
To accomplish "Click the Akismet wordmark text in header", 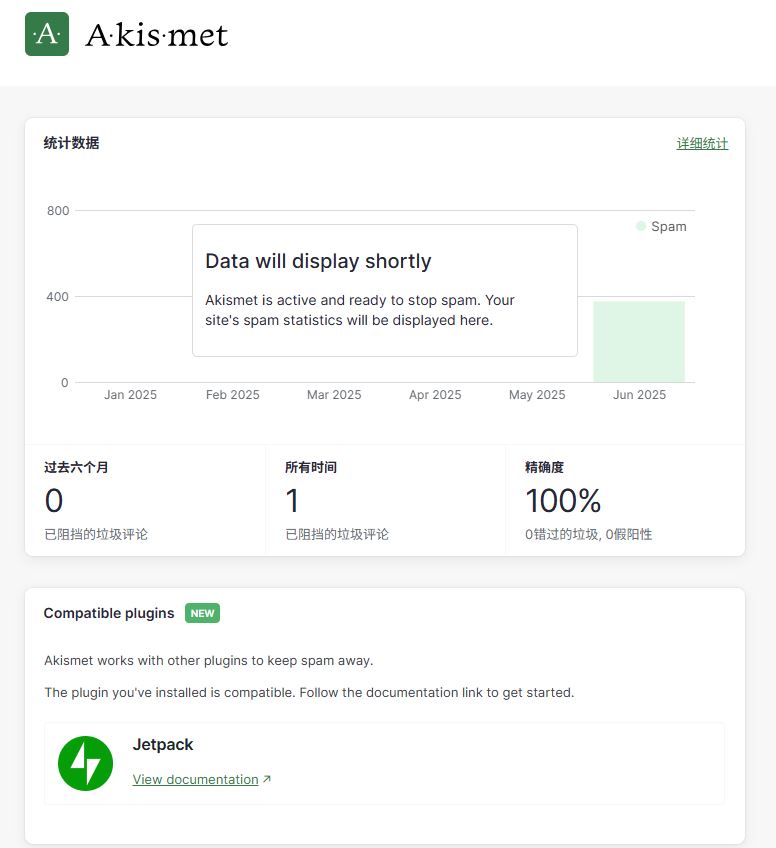I will [157, 36].
